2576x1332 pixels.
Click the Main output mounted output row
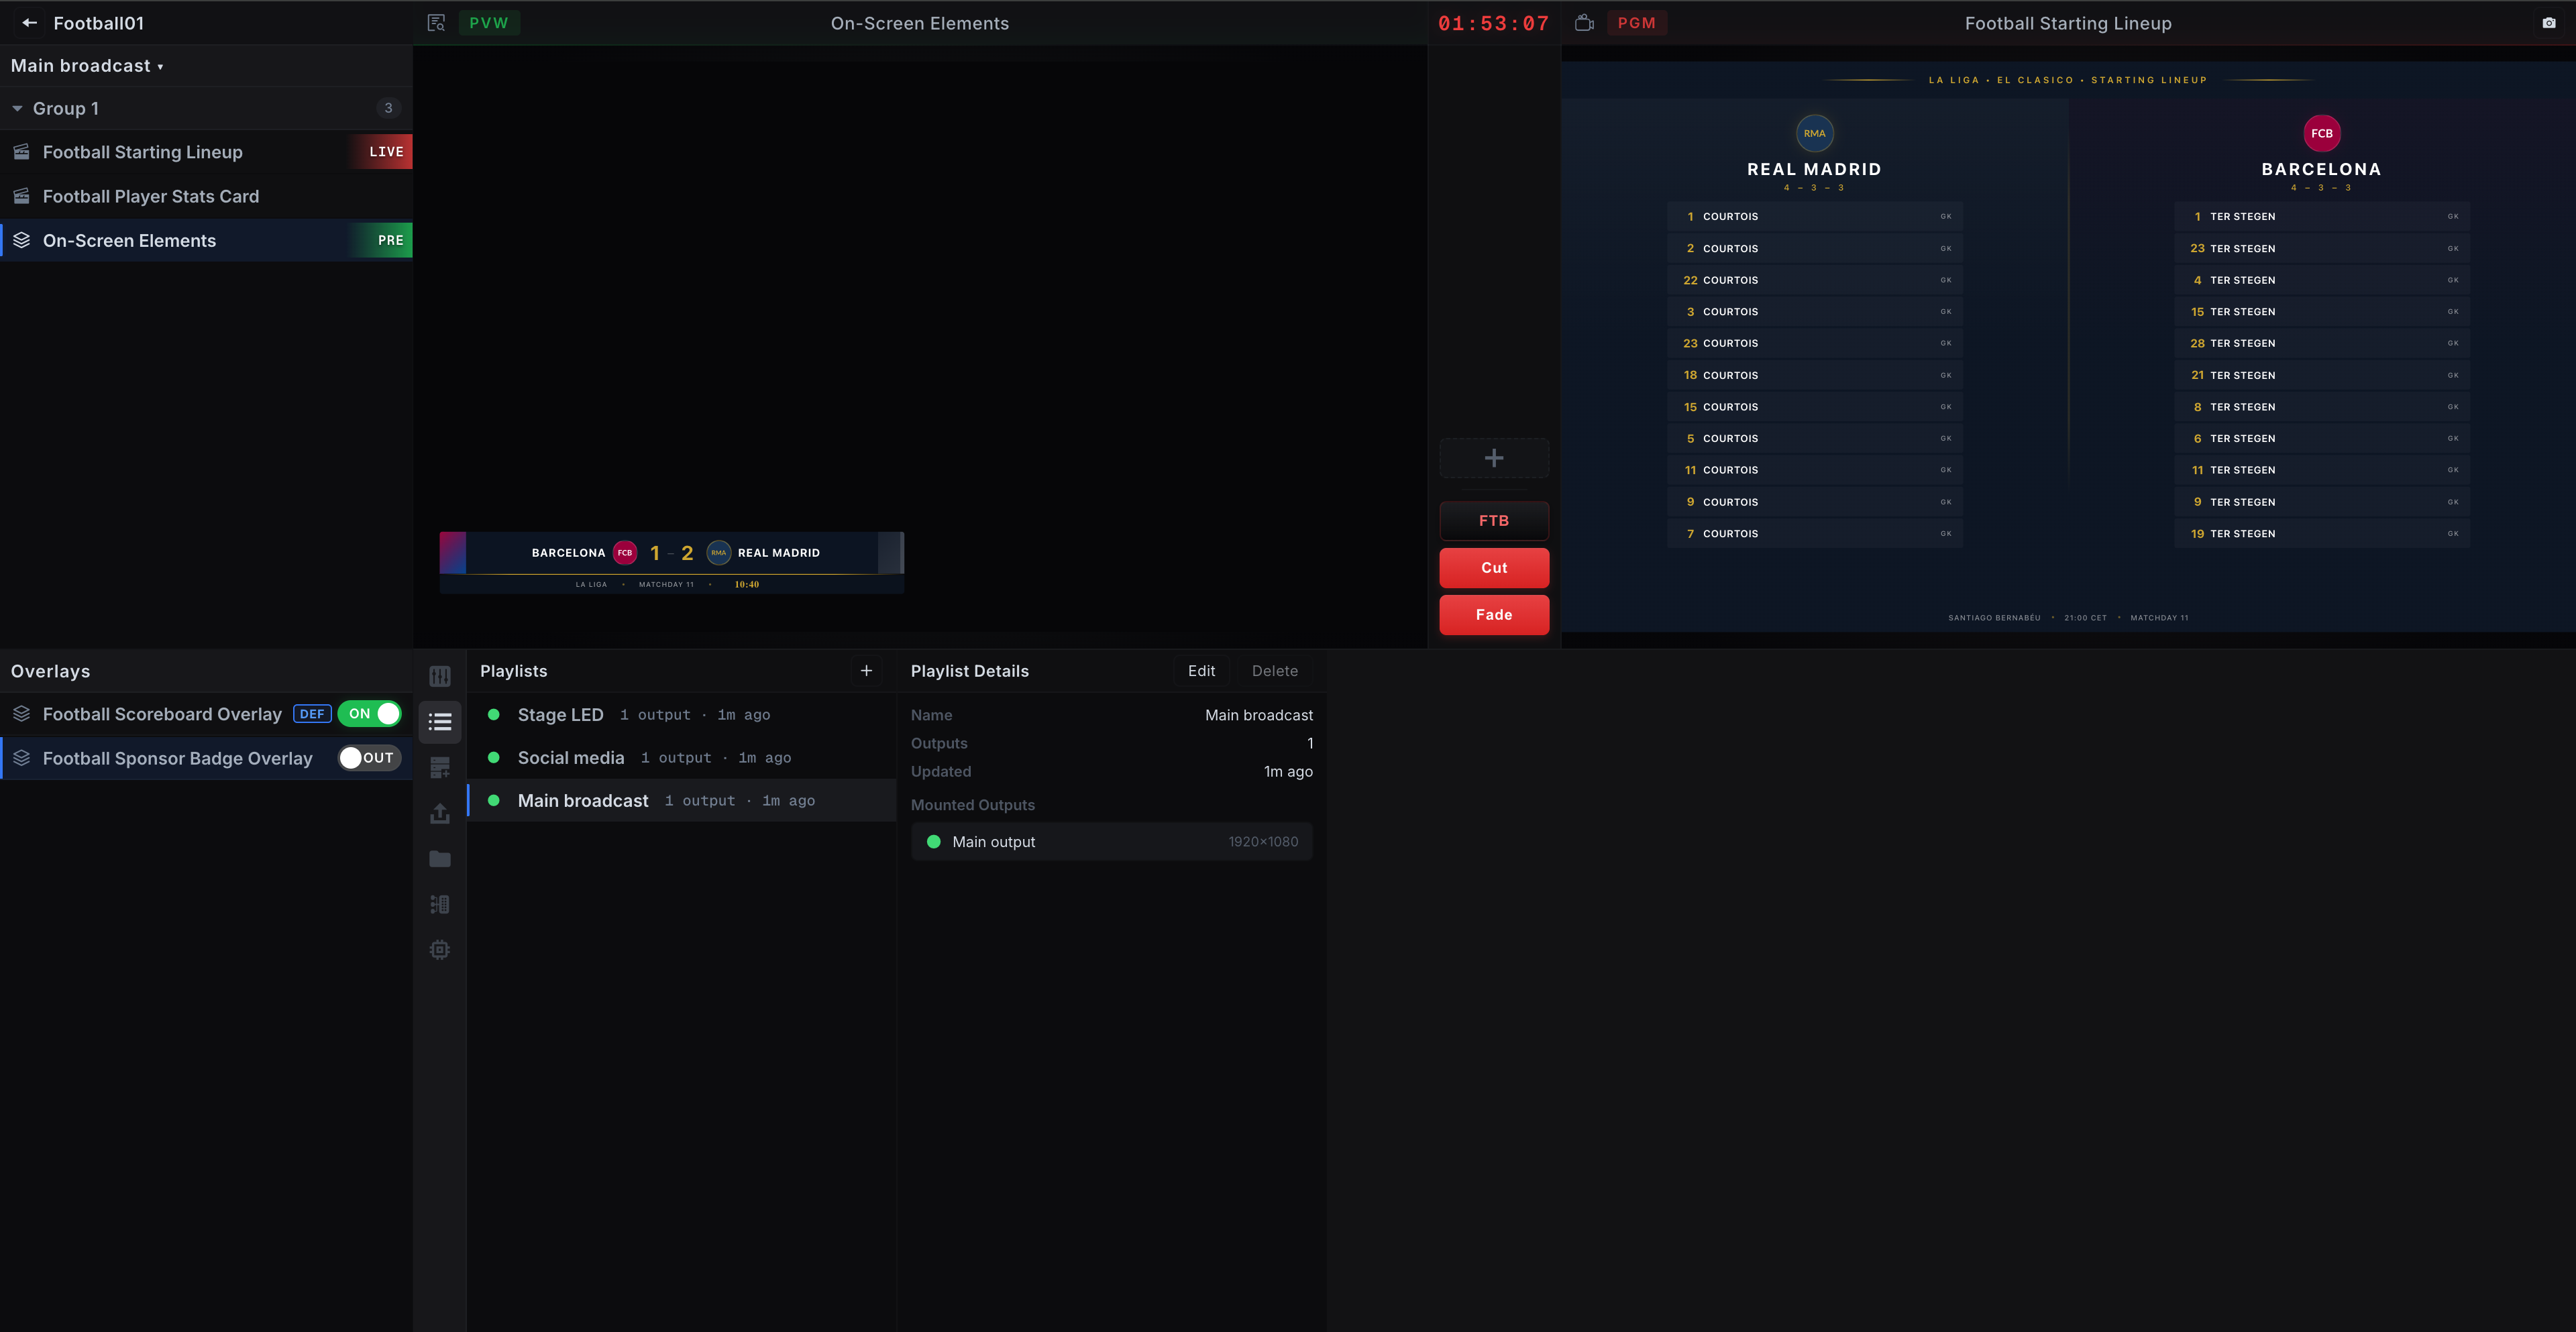(1112, 842)
